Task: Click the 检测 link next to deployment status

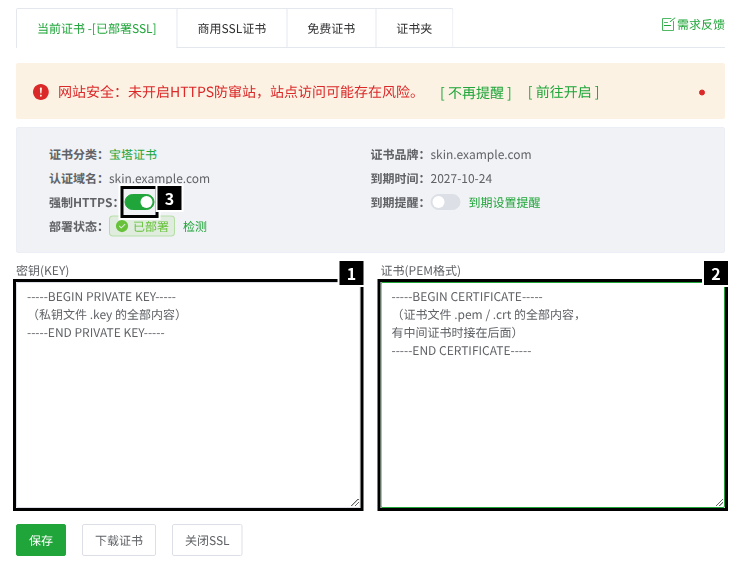Action: [x=195, y=226]
